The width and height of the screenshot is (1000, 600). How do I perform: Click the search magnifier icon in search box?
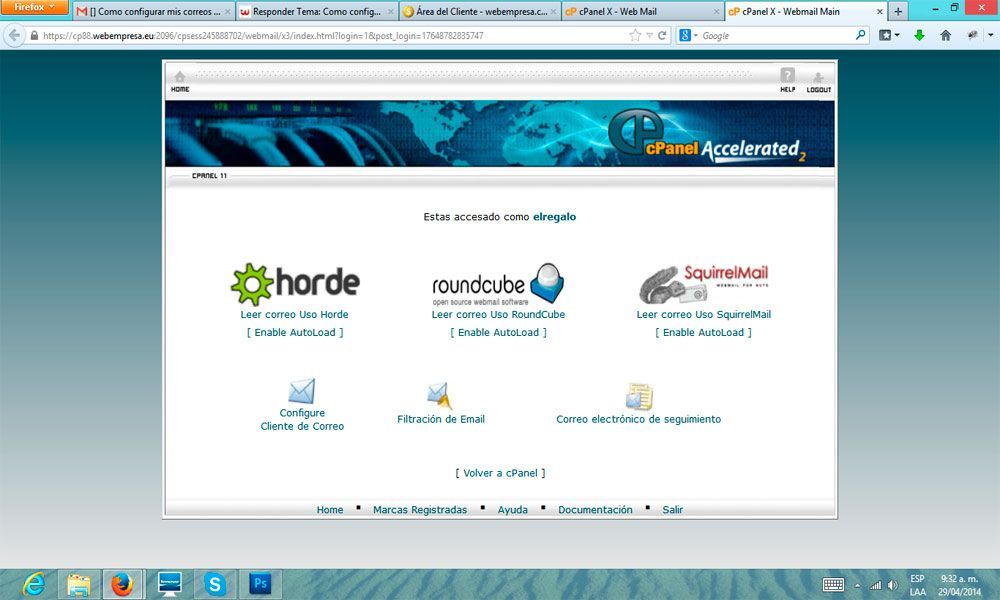pyautogui.click(x=860, y=35)
